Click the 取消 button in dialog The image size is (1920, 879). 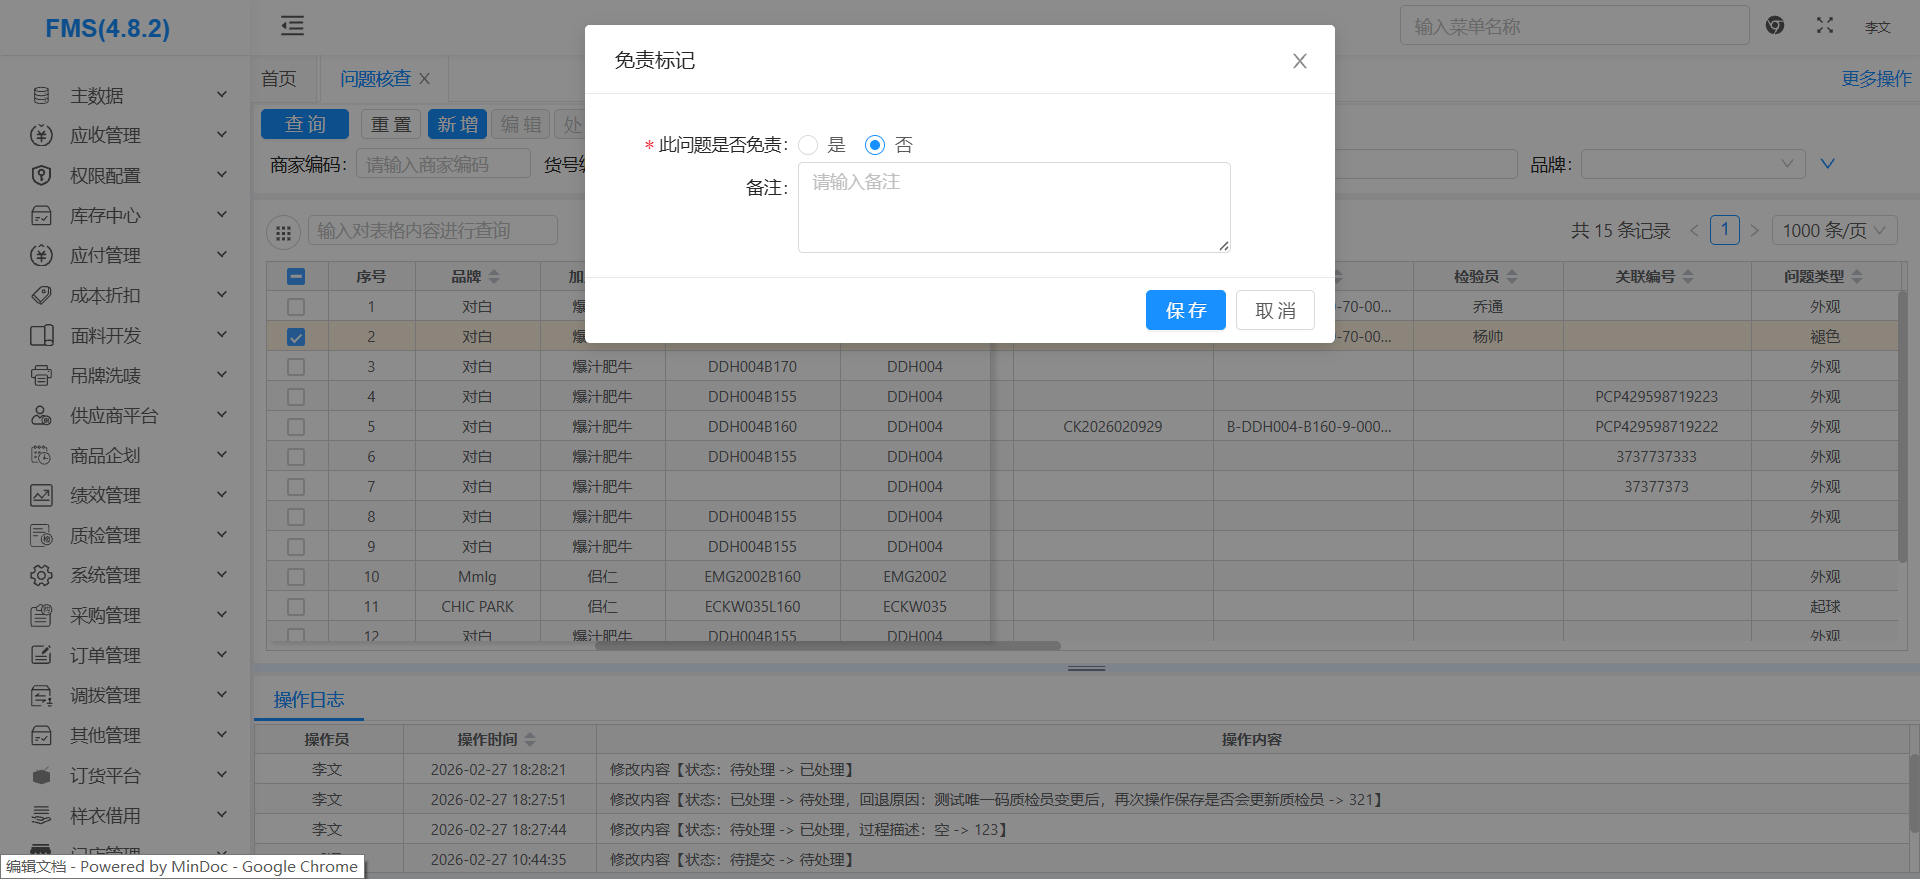1275,311
